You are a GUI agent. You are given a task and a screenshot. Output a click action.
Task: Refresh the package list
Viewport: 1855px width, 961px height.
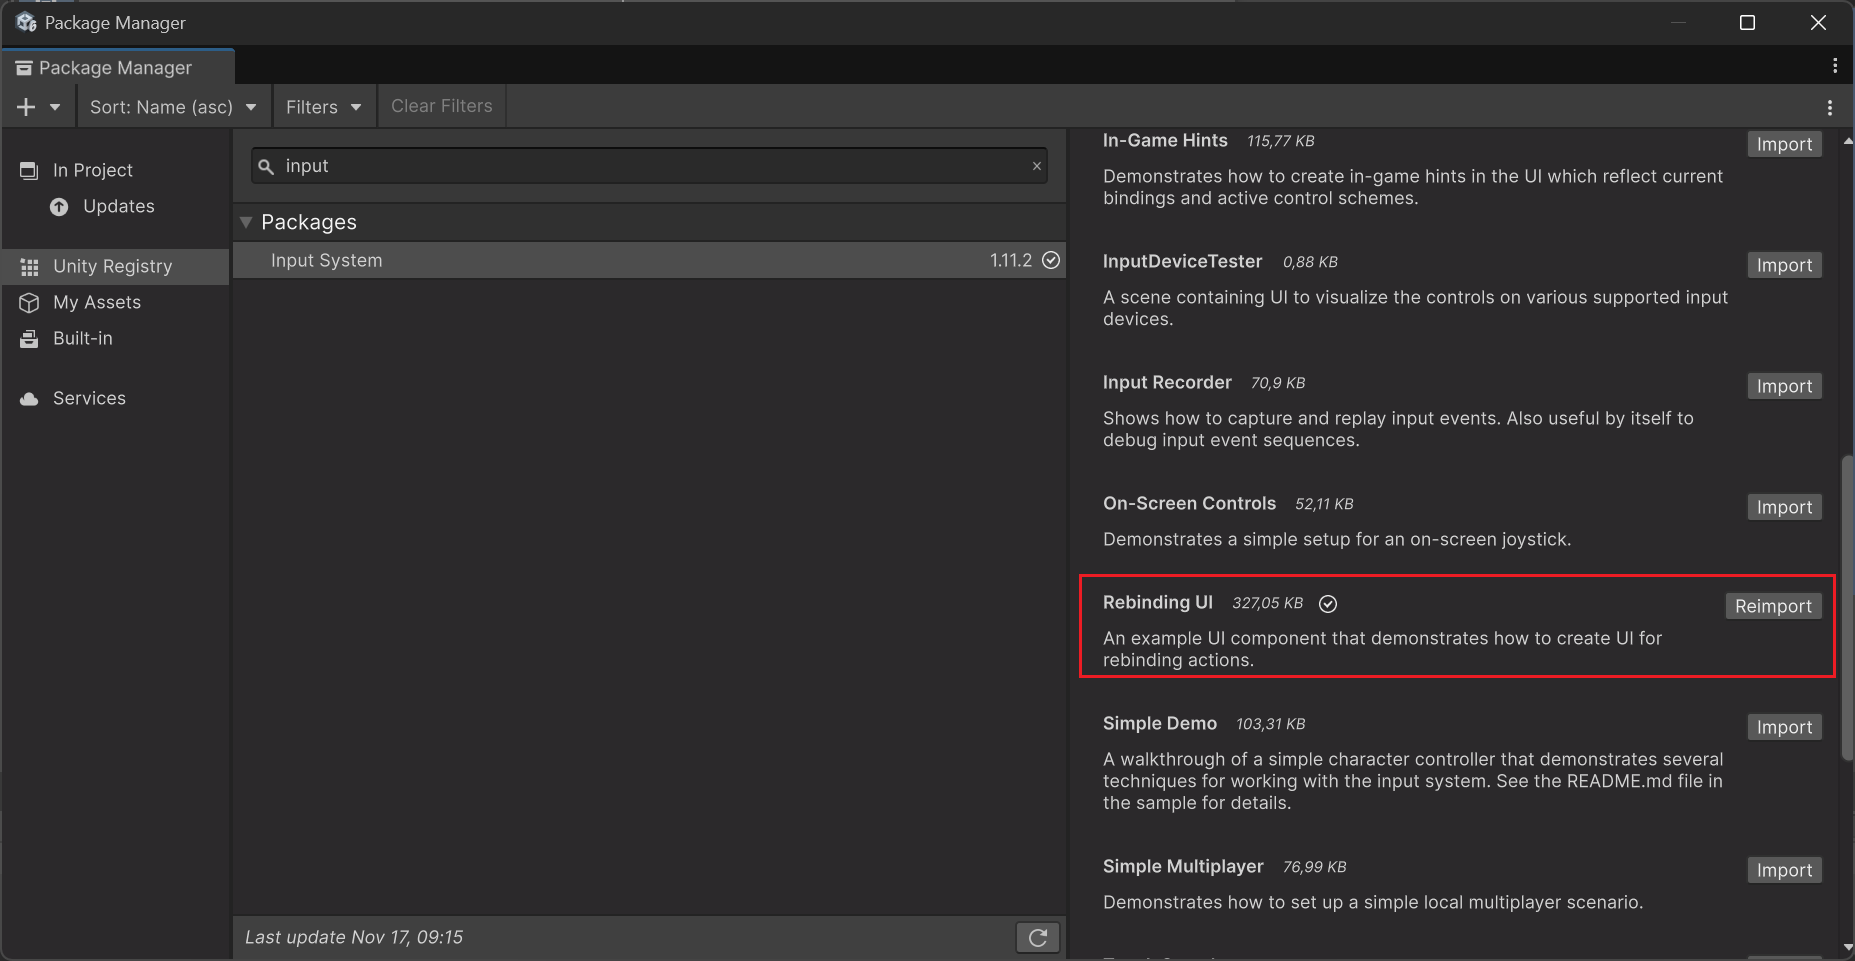tap(1037, 937)
